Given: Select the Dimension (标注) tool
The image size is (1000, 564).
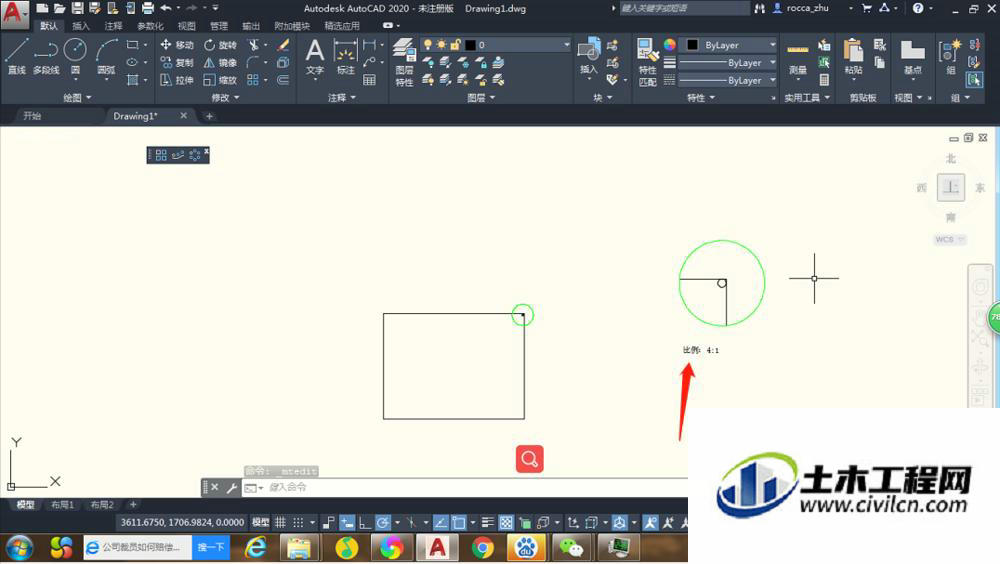Looking at the screenshot, I should (x=345, y=57).
